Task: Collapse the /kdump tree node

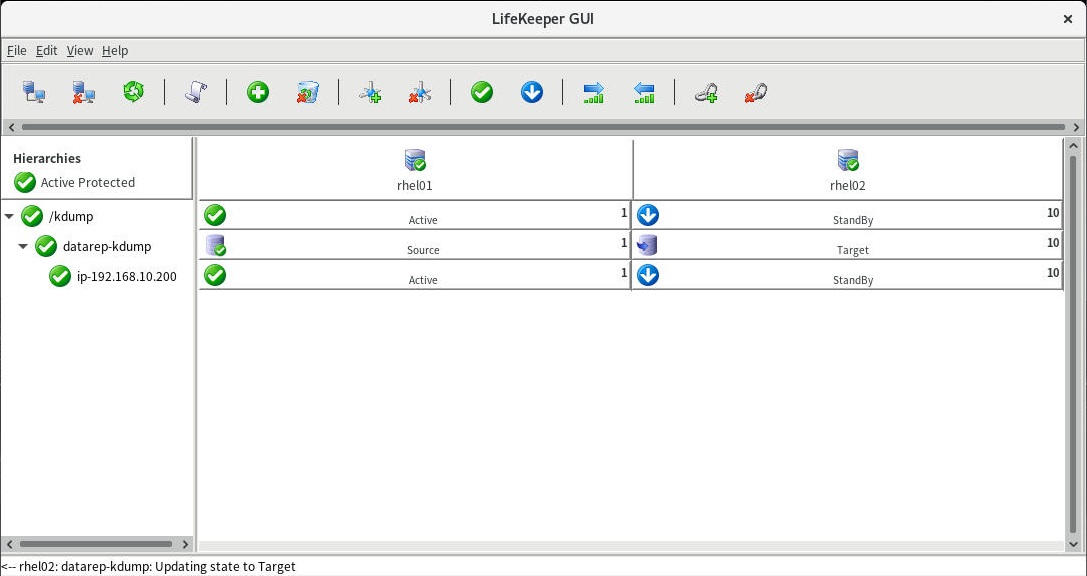Action: tap(10, 216)
